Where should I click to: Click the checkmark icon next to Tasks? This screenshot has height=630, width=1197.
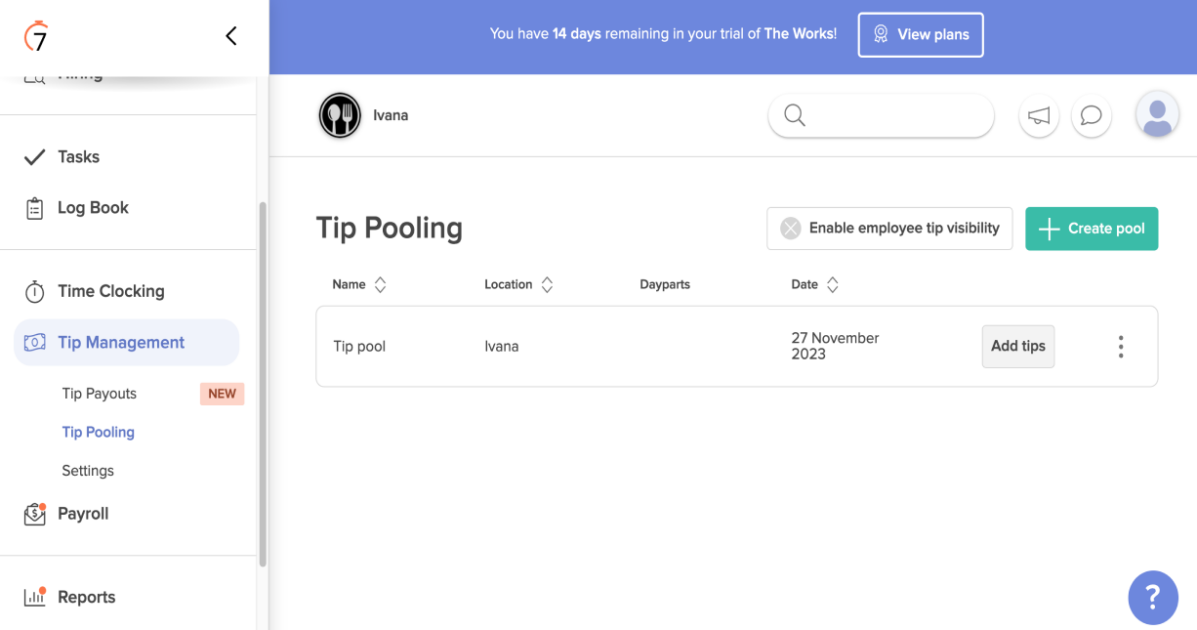33,157
